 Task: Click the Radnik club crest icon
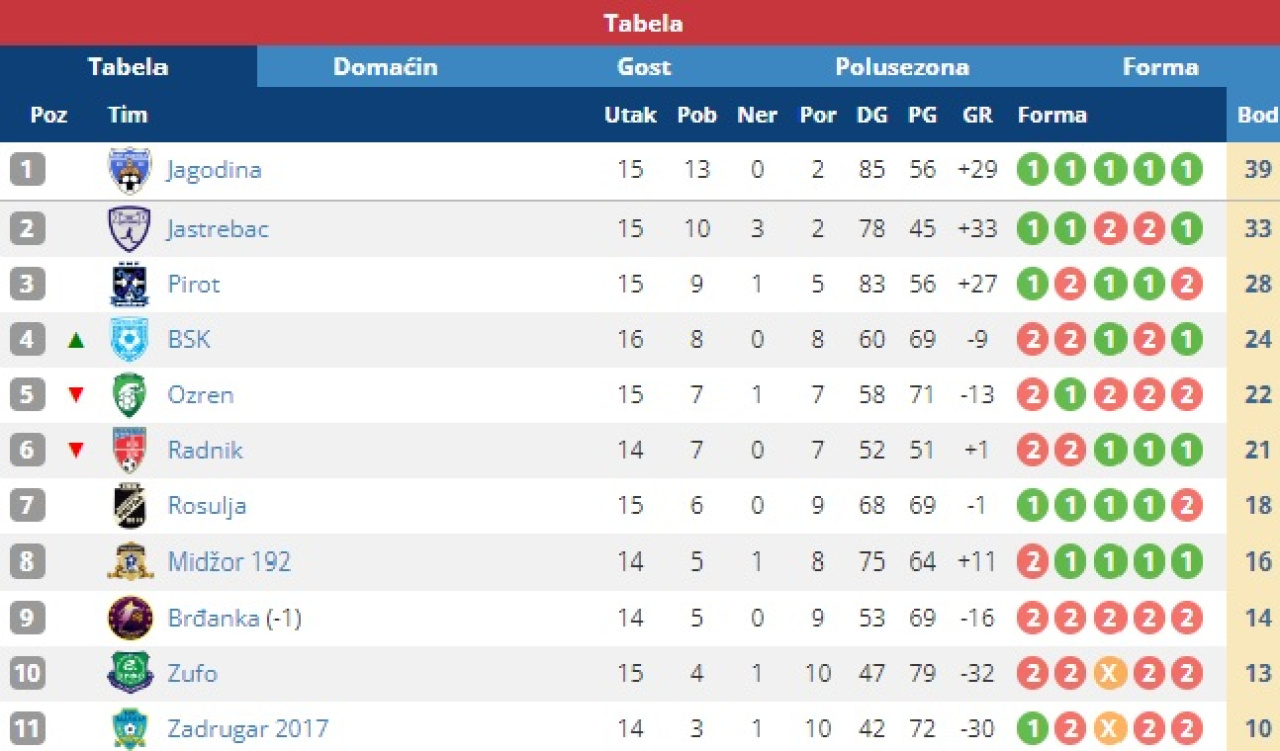tap(130, 450)
